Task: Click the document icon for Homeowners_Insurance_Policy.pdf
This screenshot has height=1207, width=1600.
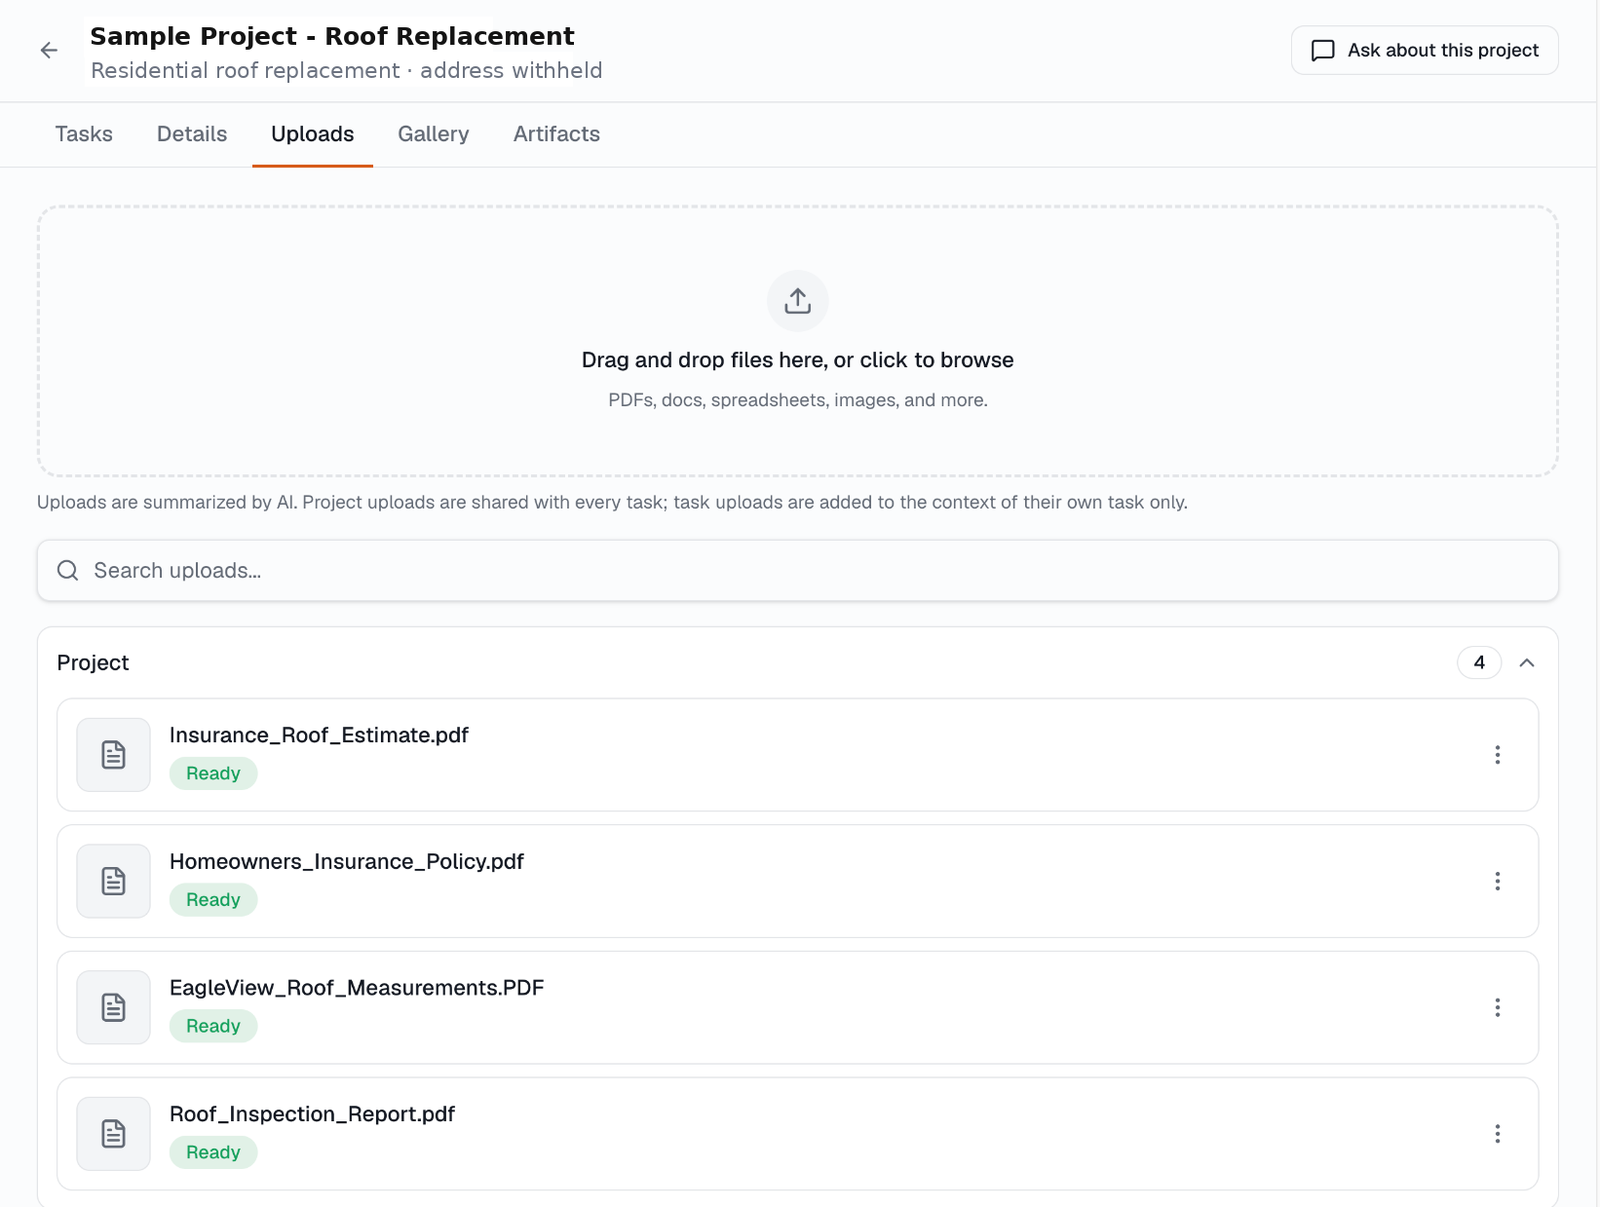Action: pos(114,881)
